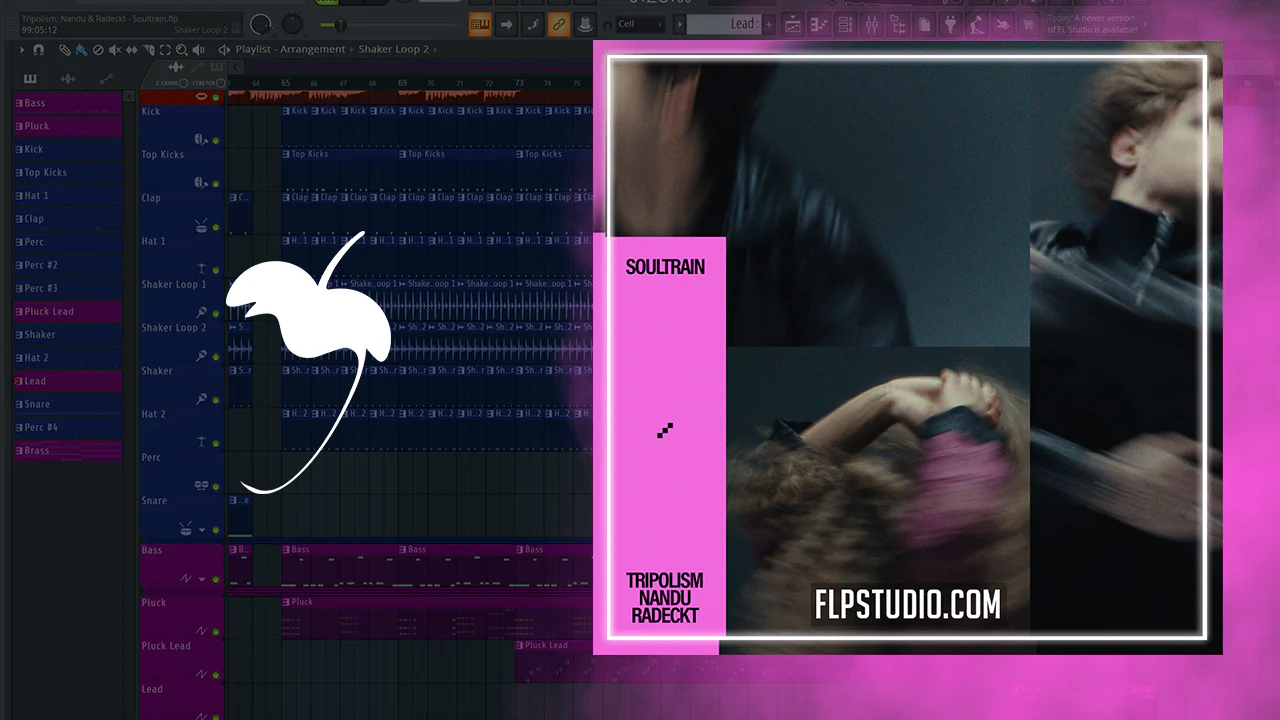Open the Cell snap dropdown
Viewport: 1280px width, 720px height.
(x=640, y=24)
